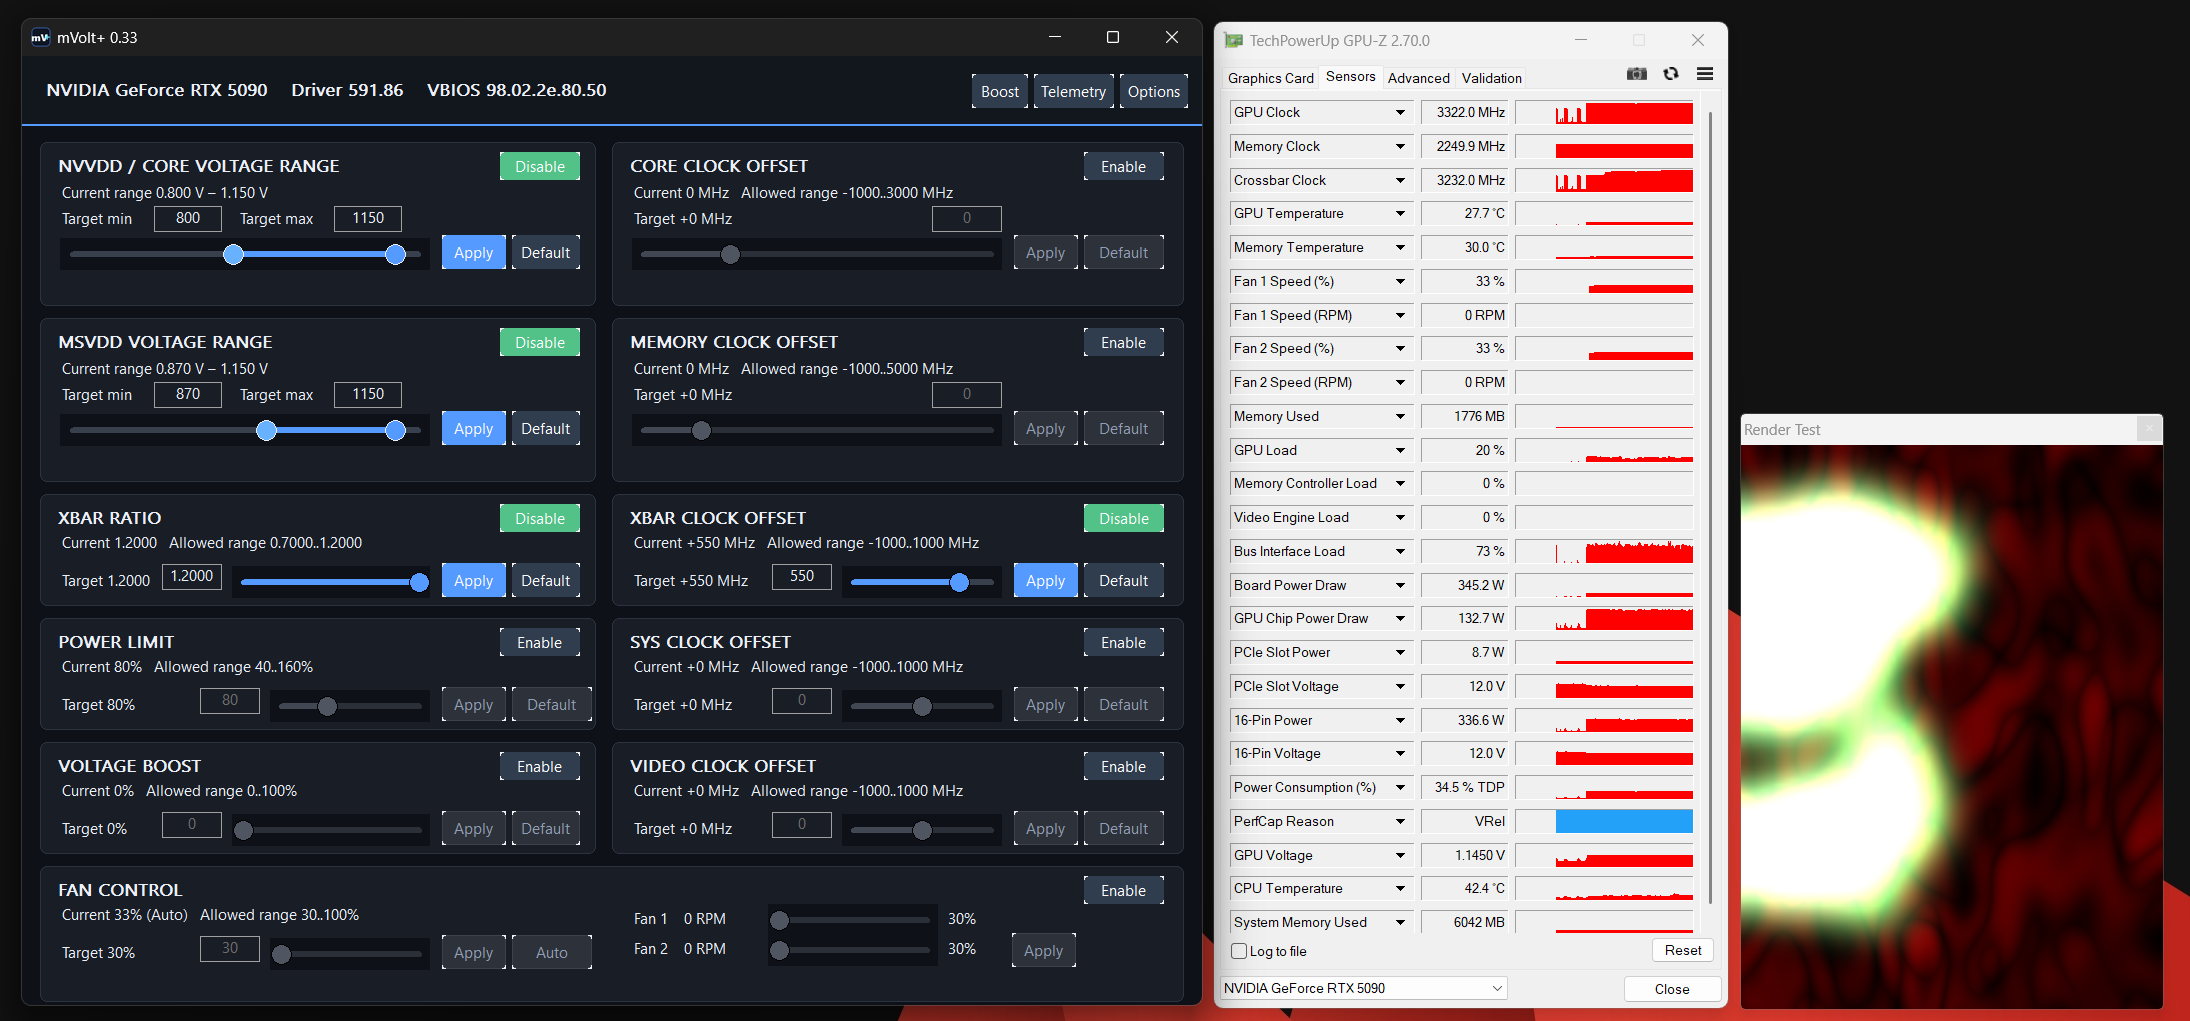Open the Board Power Draw dropdown
This screenshot has width=2190, height=1021.
(x=1400, y=586)
